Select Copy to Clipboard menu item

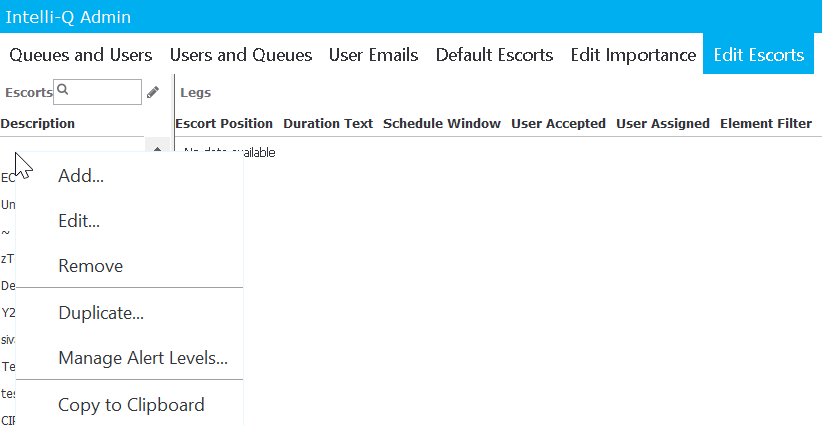click(x=129, y=405)
